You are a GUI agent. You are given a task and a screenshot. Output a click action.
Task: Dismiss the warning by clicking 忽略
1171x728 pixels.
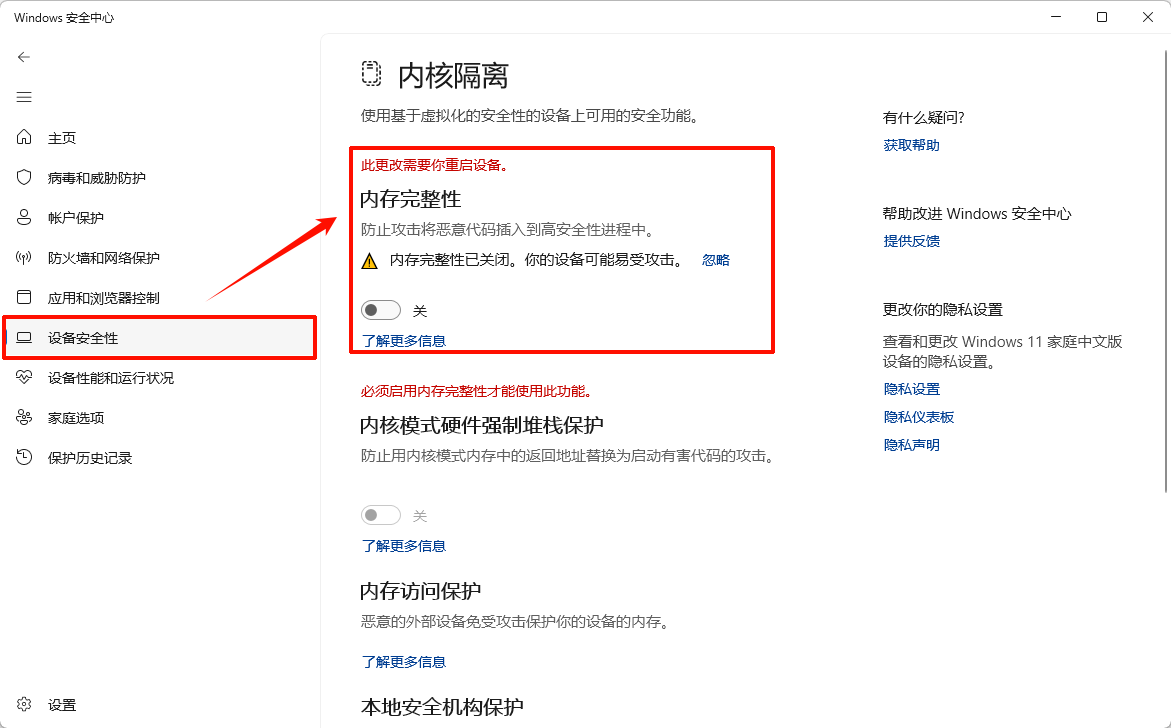pos(716,259)
